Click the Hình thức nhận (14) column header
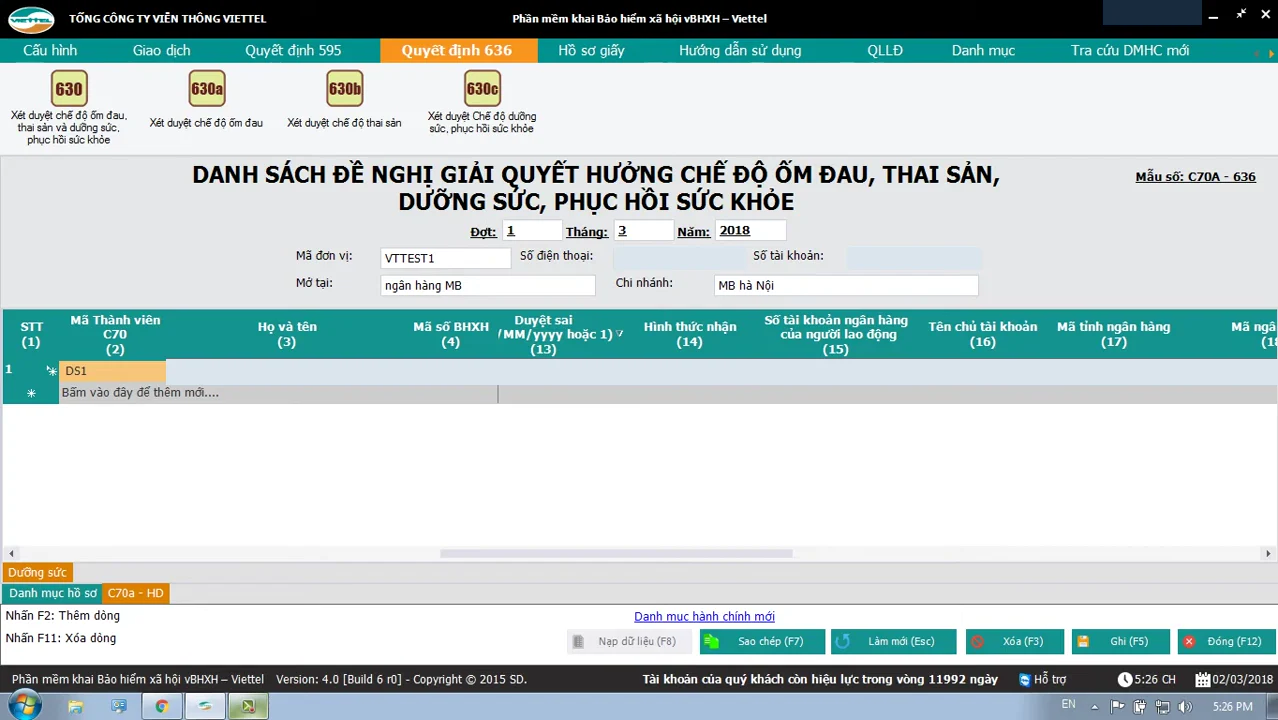The width and height of the screenshot is (1278, 720). tap(690, 334)
